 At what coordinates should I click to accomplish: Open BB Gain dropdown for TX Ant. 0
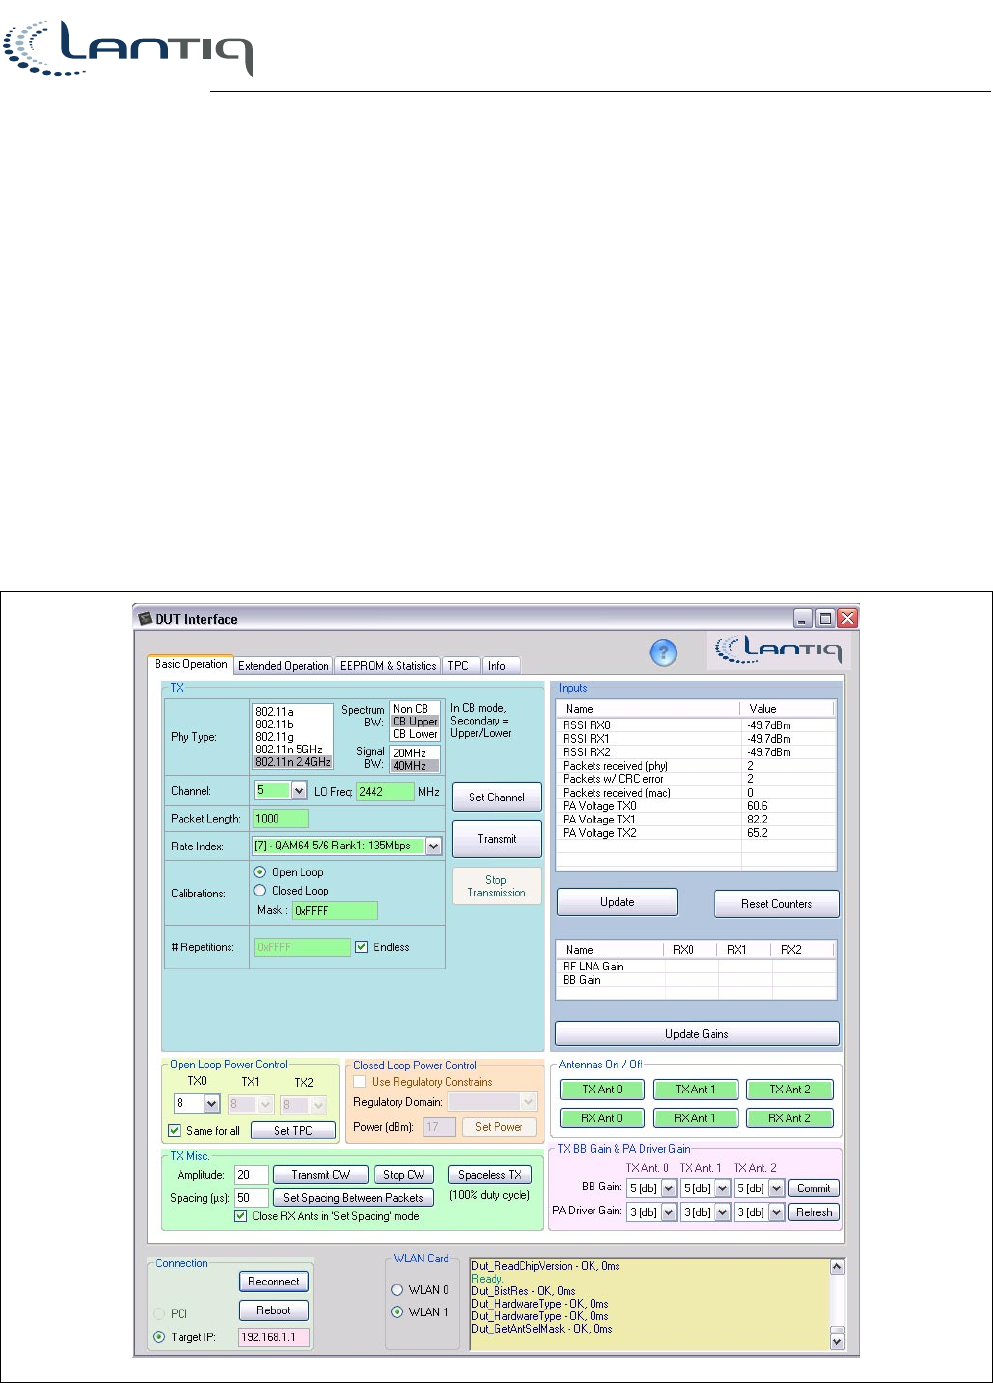669,1188
